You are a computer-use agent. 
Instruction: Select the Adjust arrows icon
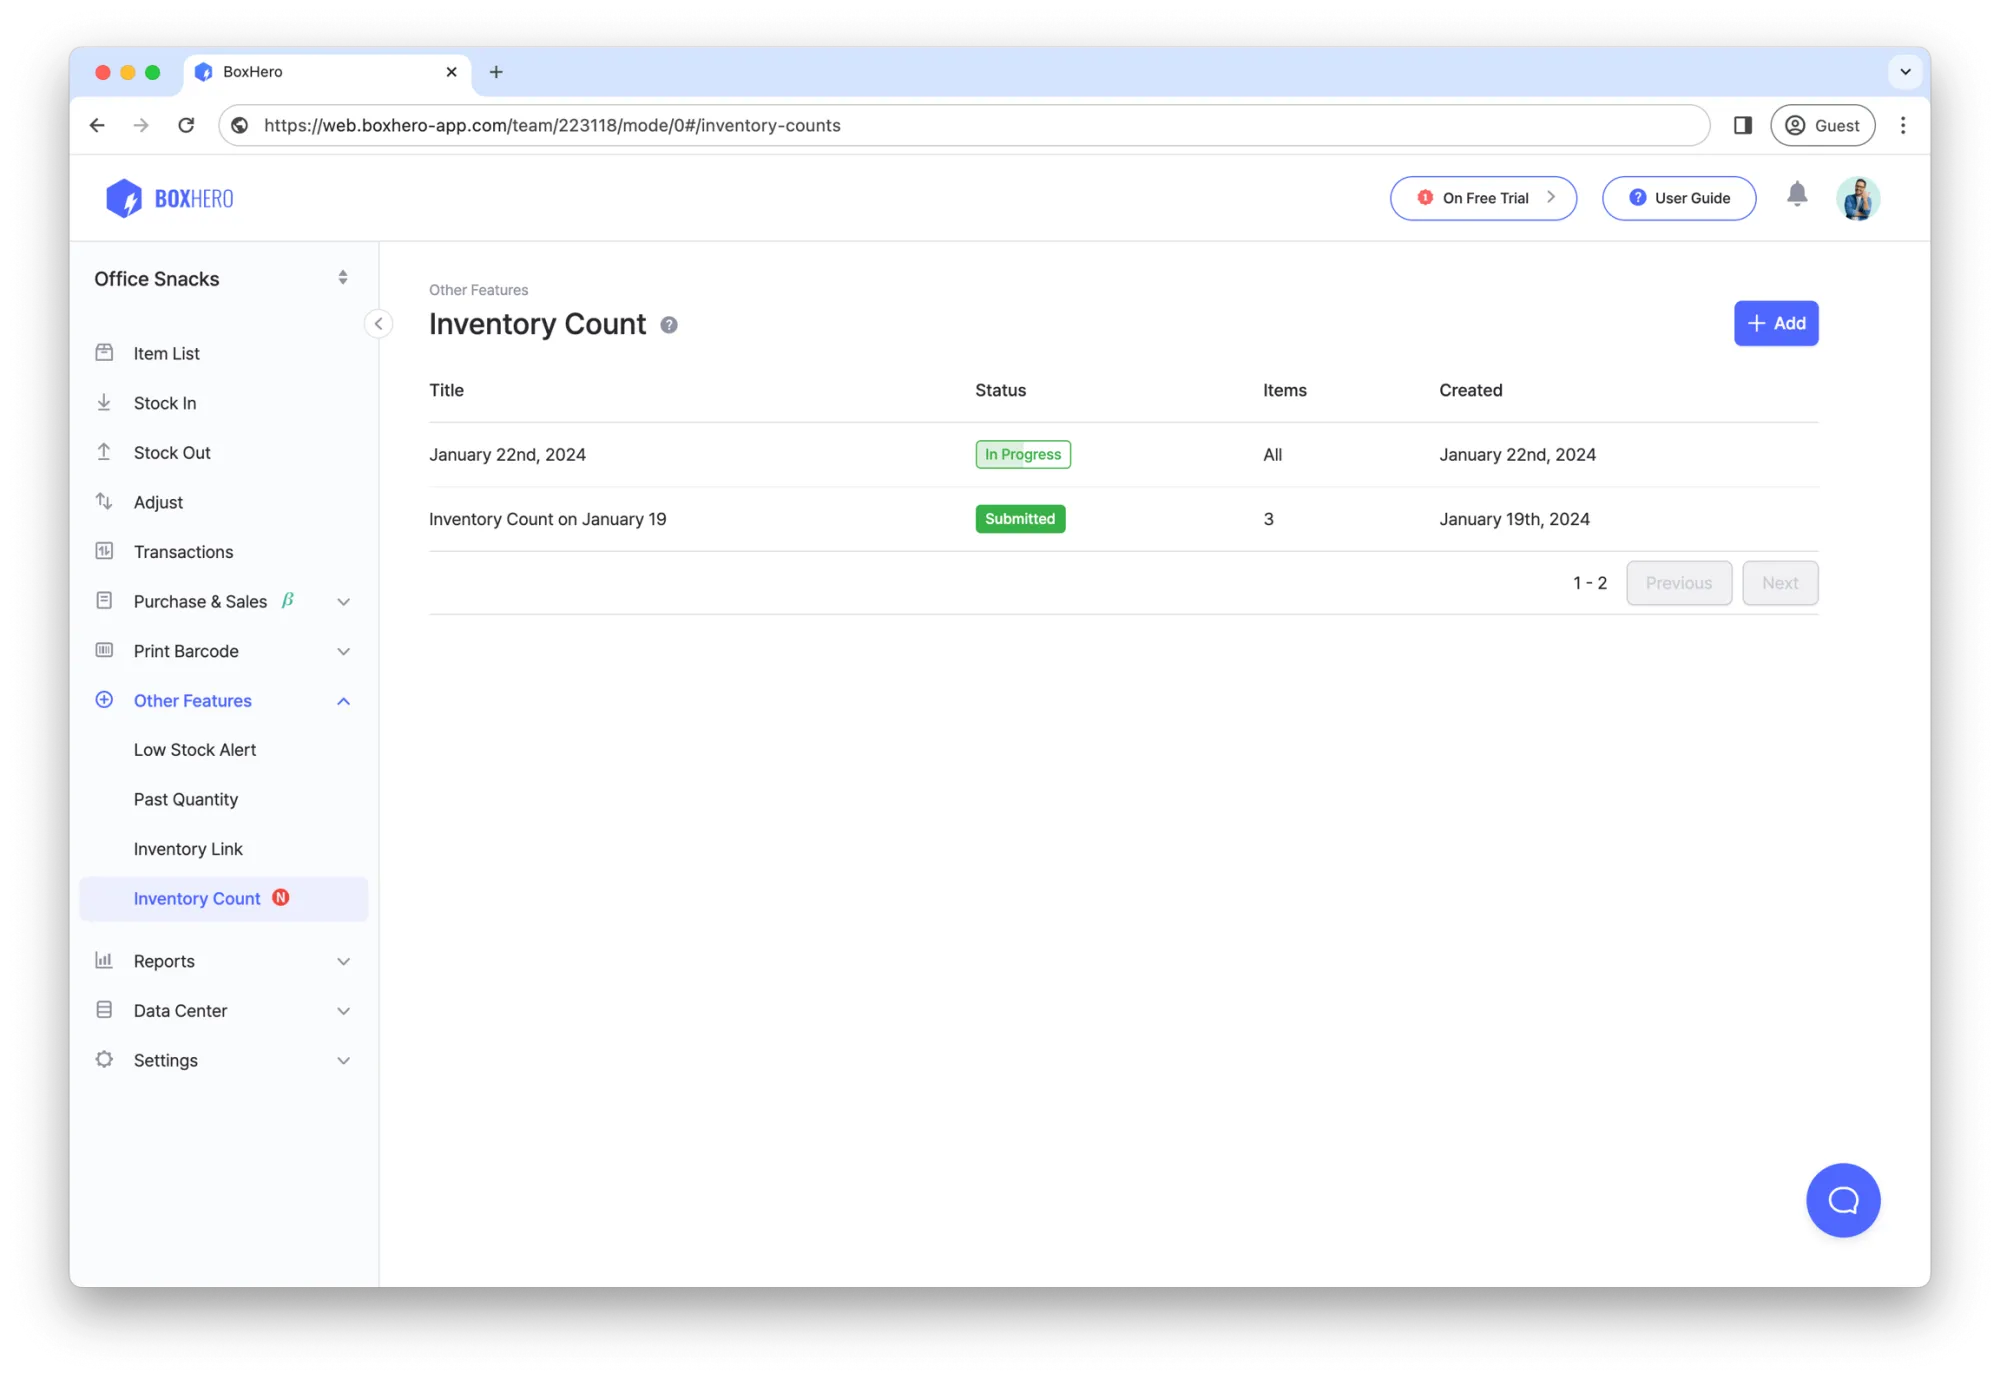pyautogui.click(x=105, y=501)
